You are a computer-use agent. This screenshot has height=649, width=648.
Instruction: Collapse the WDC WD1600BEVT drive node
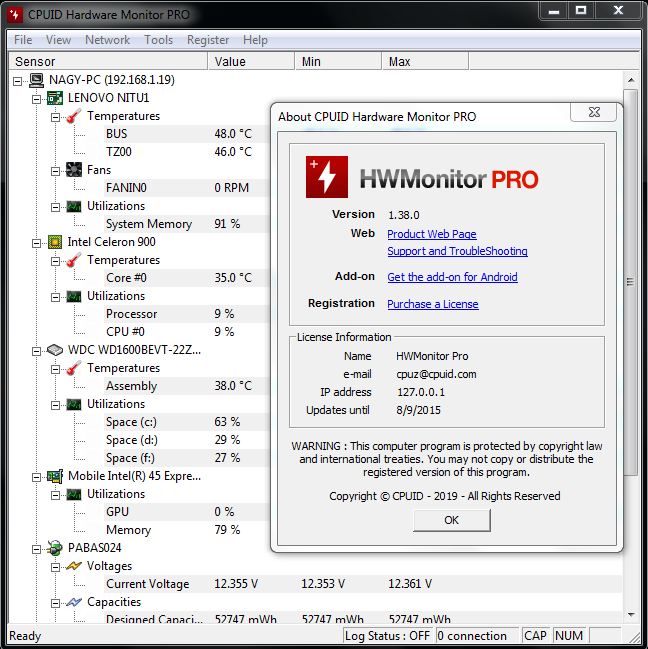36,351
